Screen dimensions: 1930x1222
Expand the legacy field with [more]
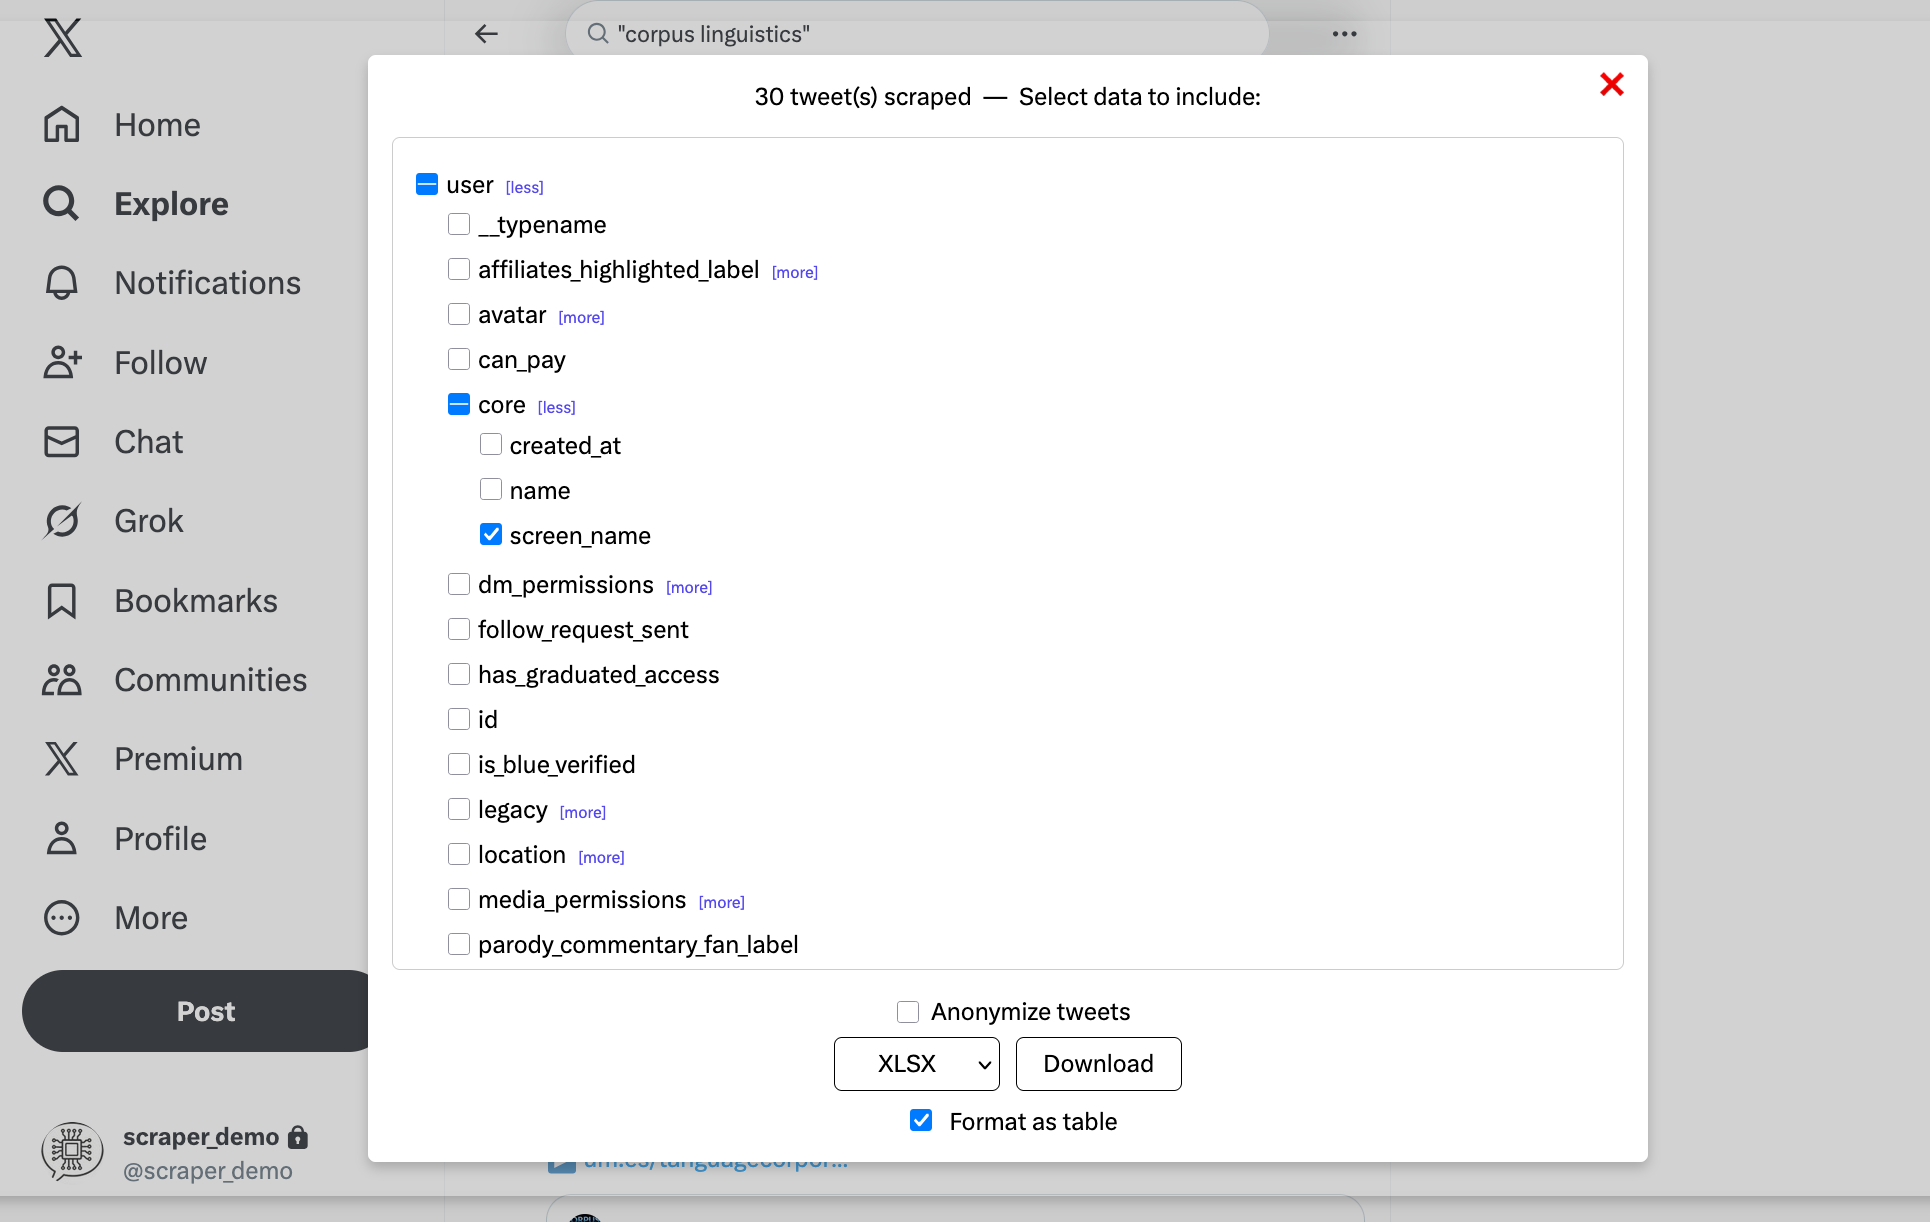tap(582, 812)
